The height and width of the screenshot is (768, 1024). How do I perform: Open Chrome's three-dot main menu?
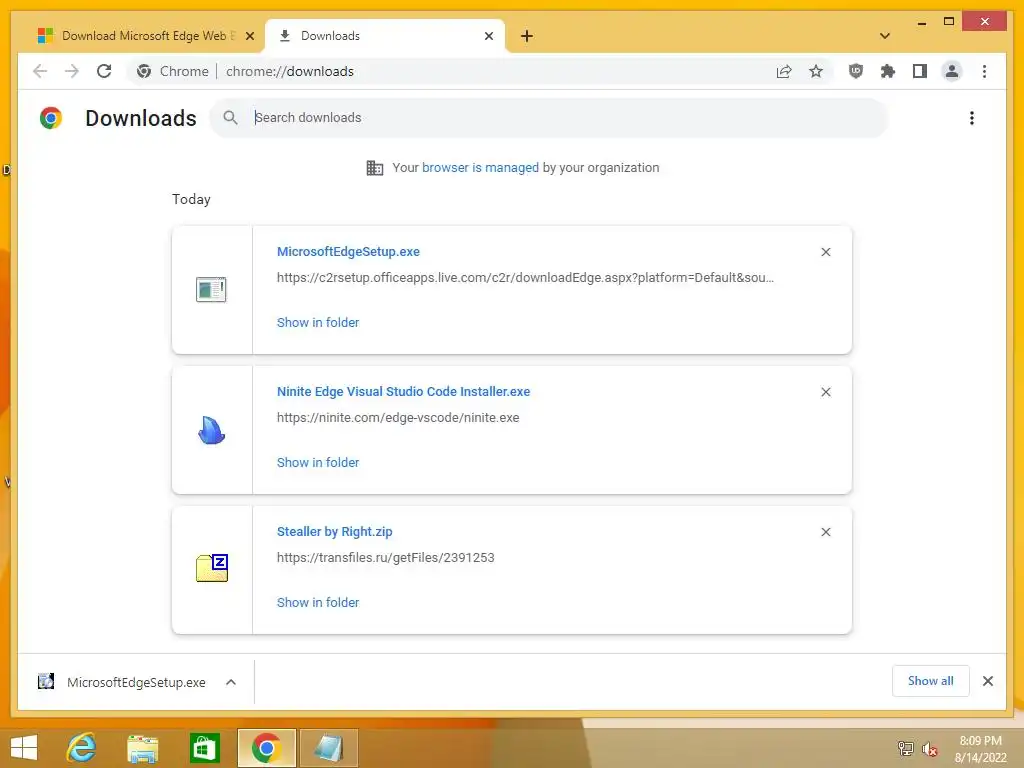[984, 71]
